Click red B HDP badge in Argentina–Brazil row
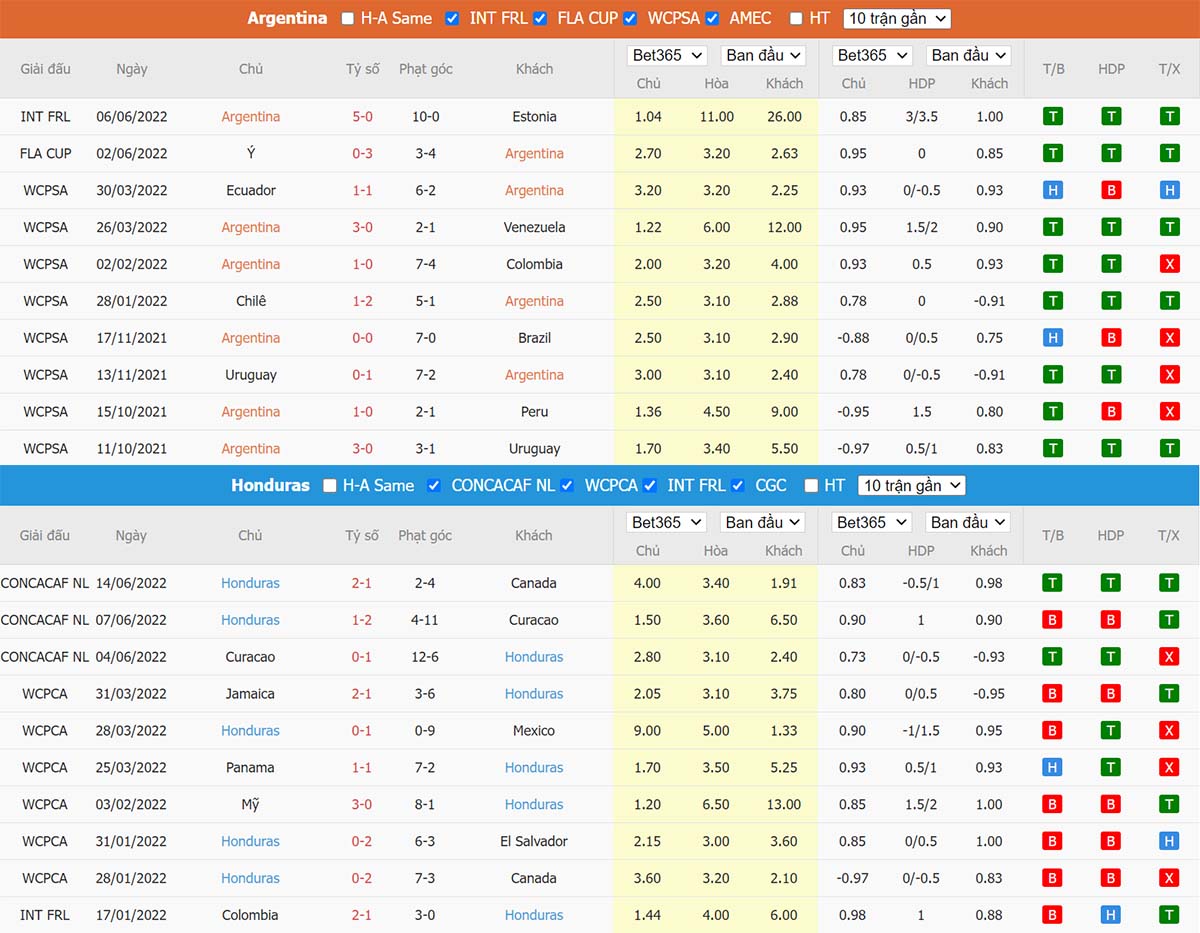The height and width of the screenshot is (933, 1200). point(1111,338)
